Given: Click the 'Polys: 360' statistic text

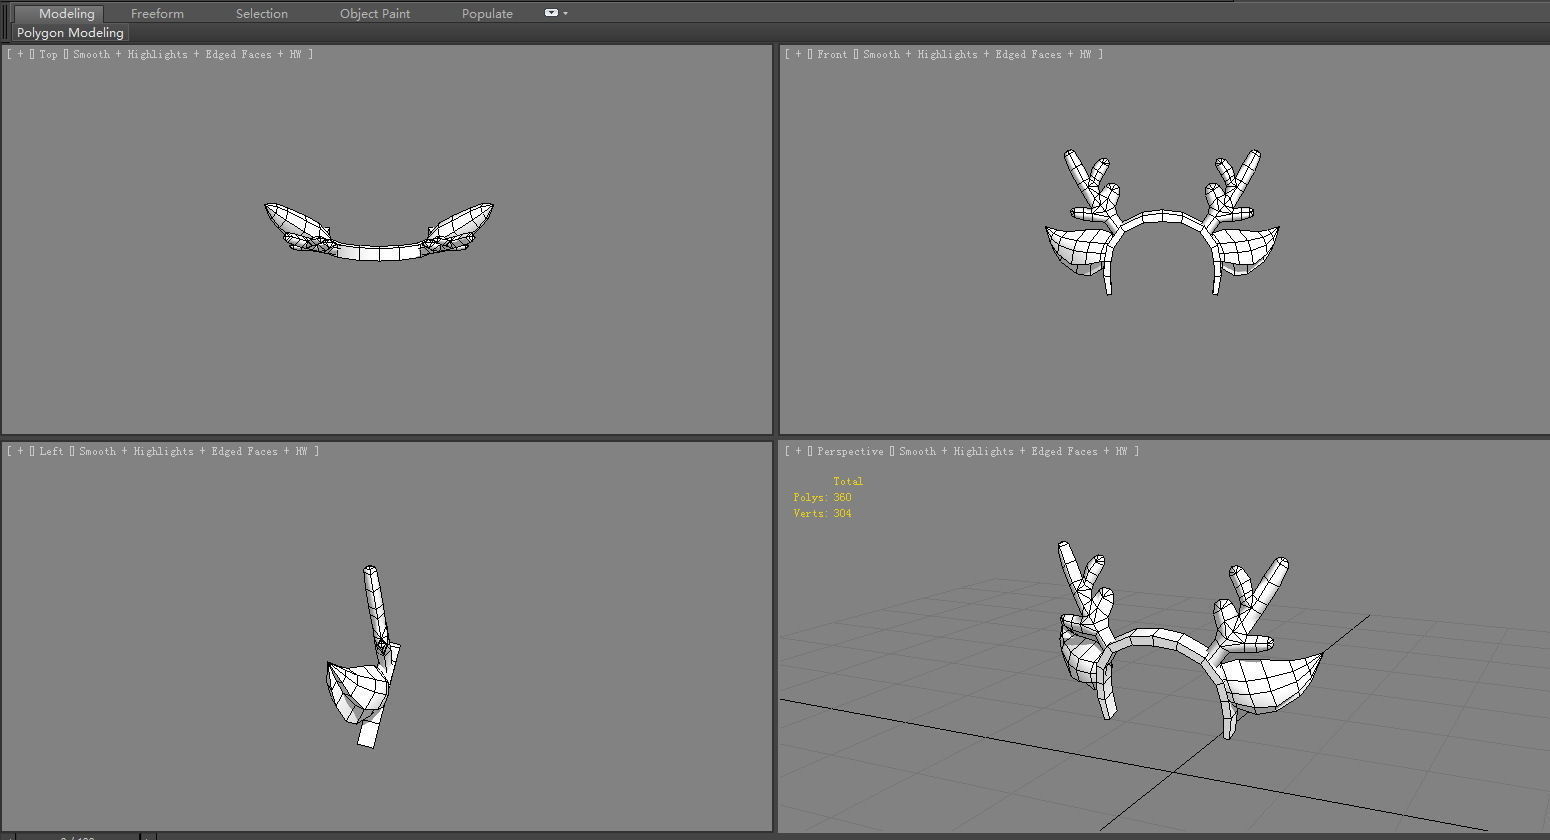Looking at the screenshot, I should tap(822, 497).
